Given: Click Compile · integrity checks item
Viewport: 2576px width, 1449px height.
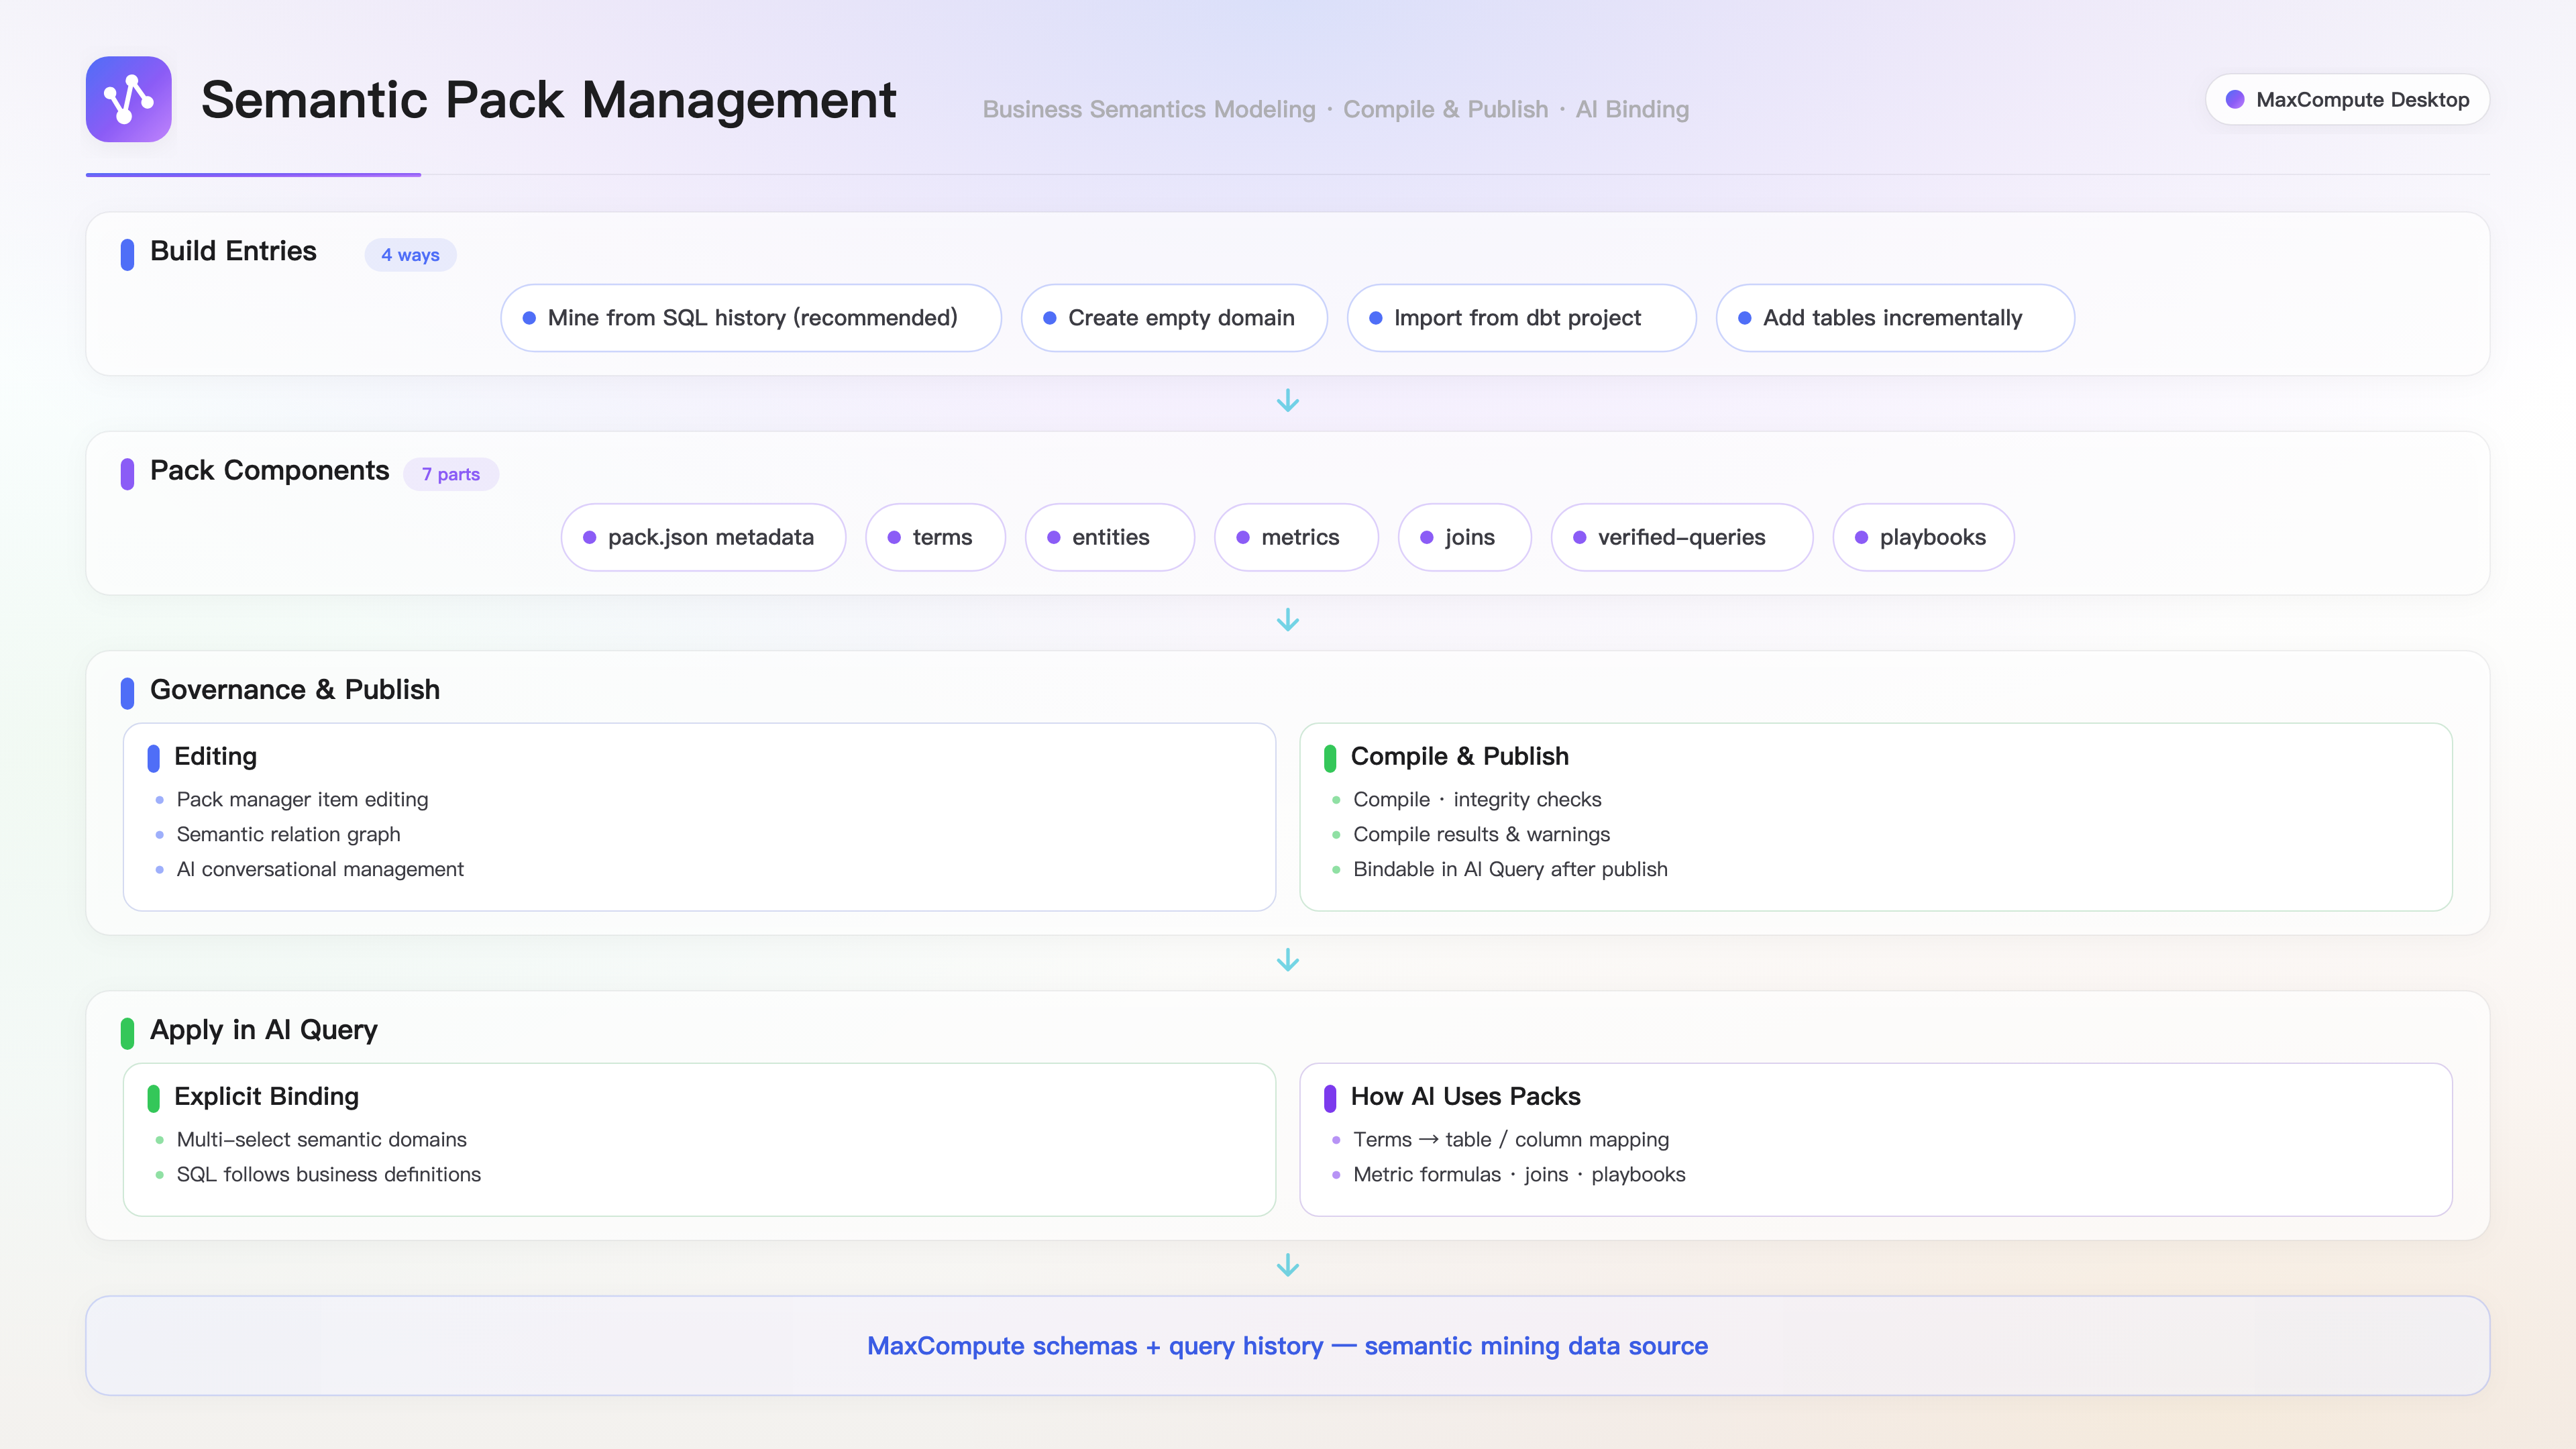Looking at the screenshot, I should [x=1477, y=799].
